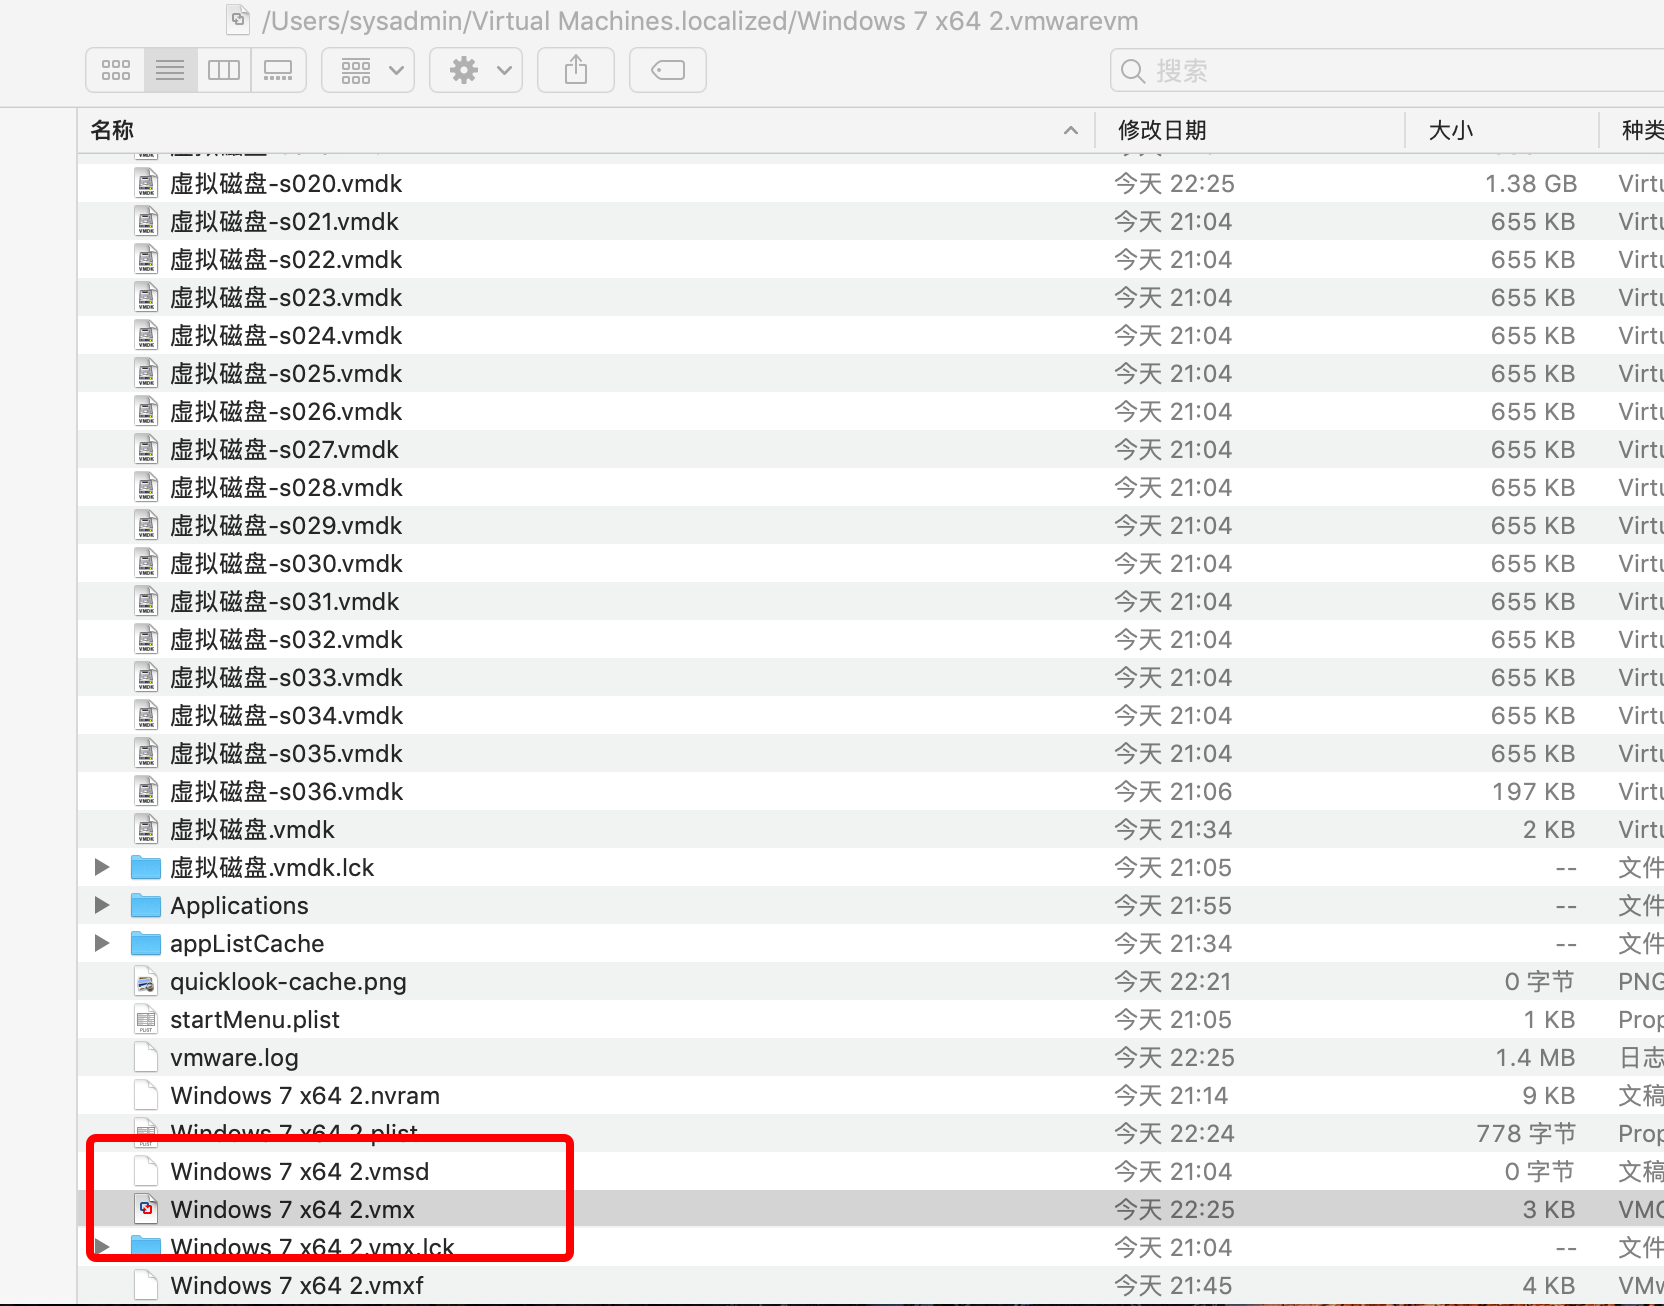This screenshot has width=1664, height=1306.
Task: Click the 9 KB size of the .nvram file
Action: [1549, 1095]
